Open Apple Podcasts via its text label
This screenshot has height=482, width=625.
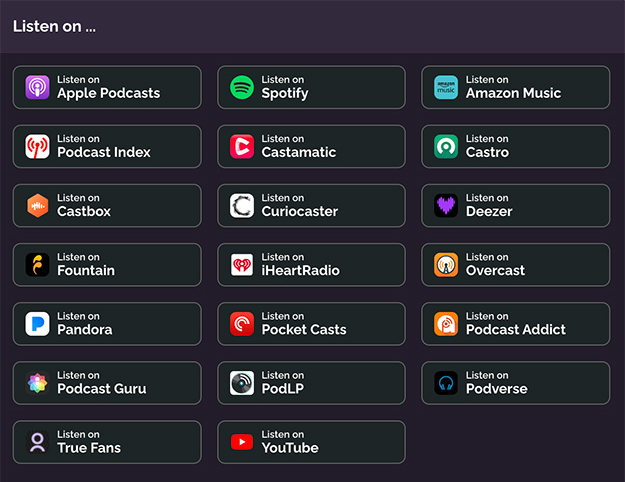click(108, 93)
